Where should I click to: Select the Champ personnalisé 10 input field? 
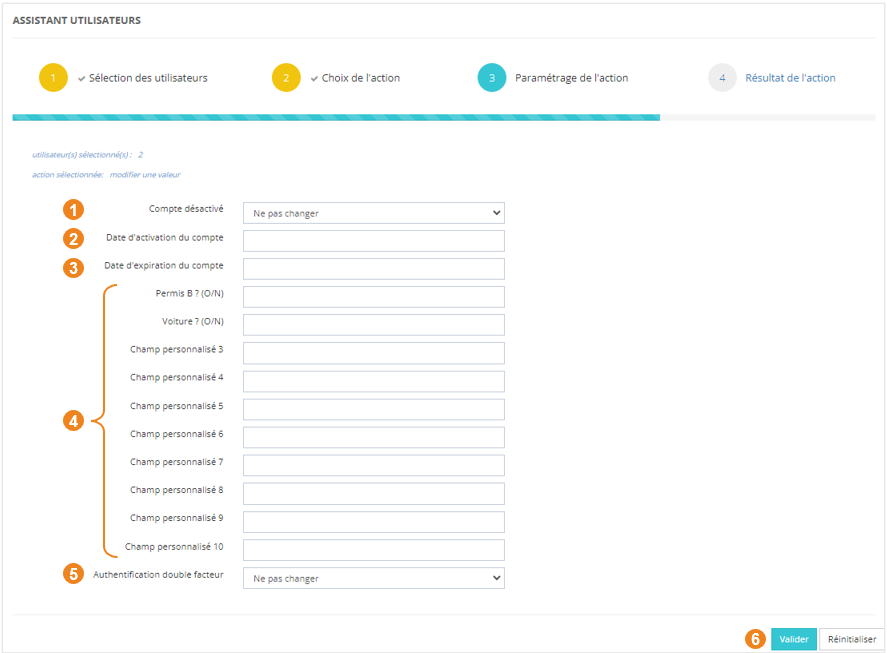tap(373, 550)
